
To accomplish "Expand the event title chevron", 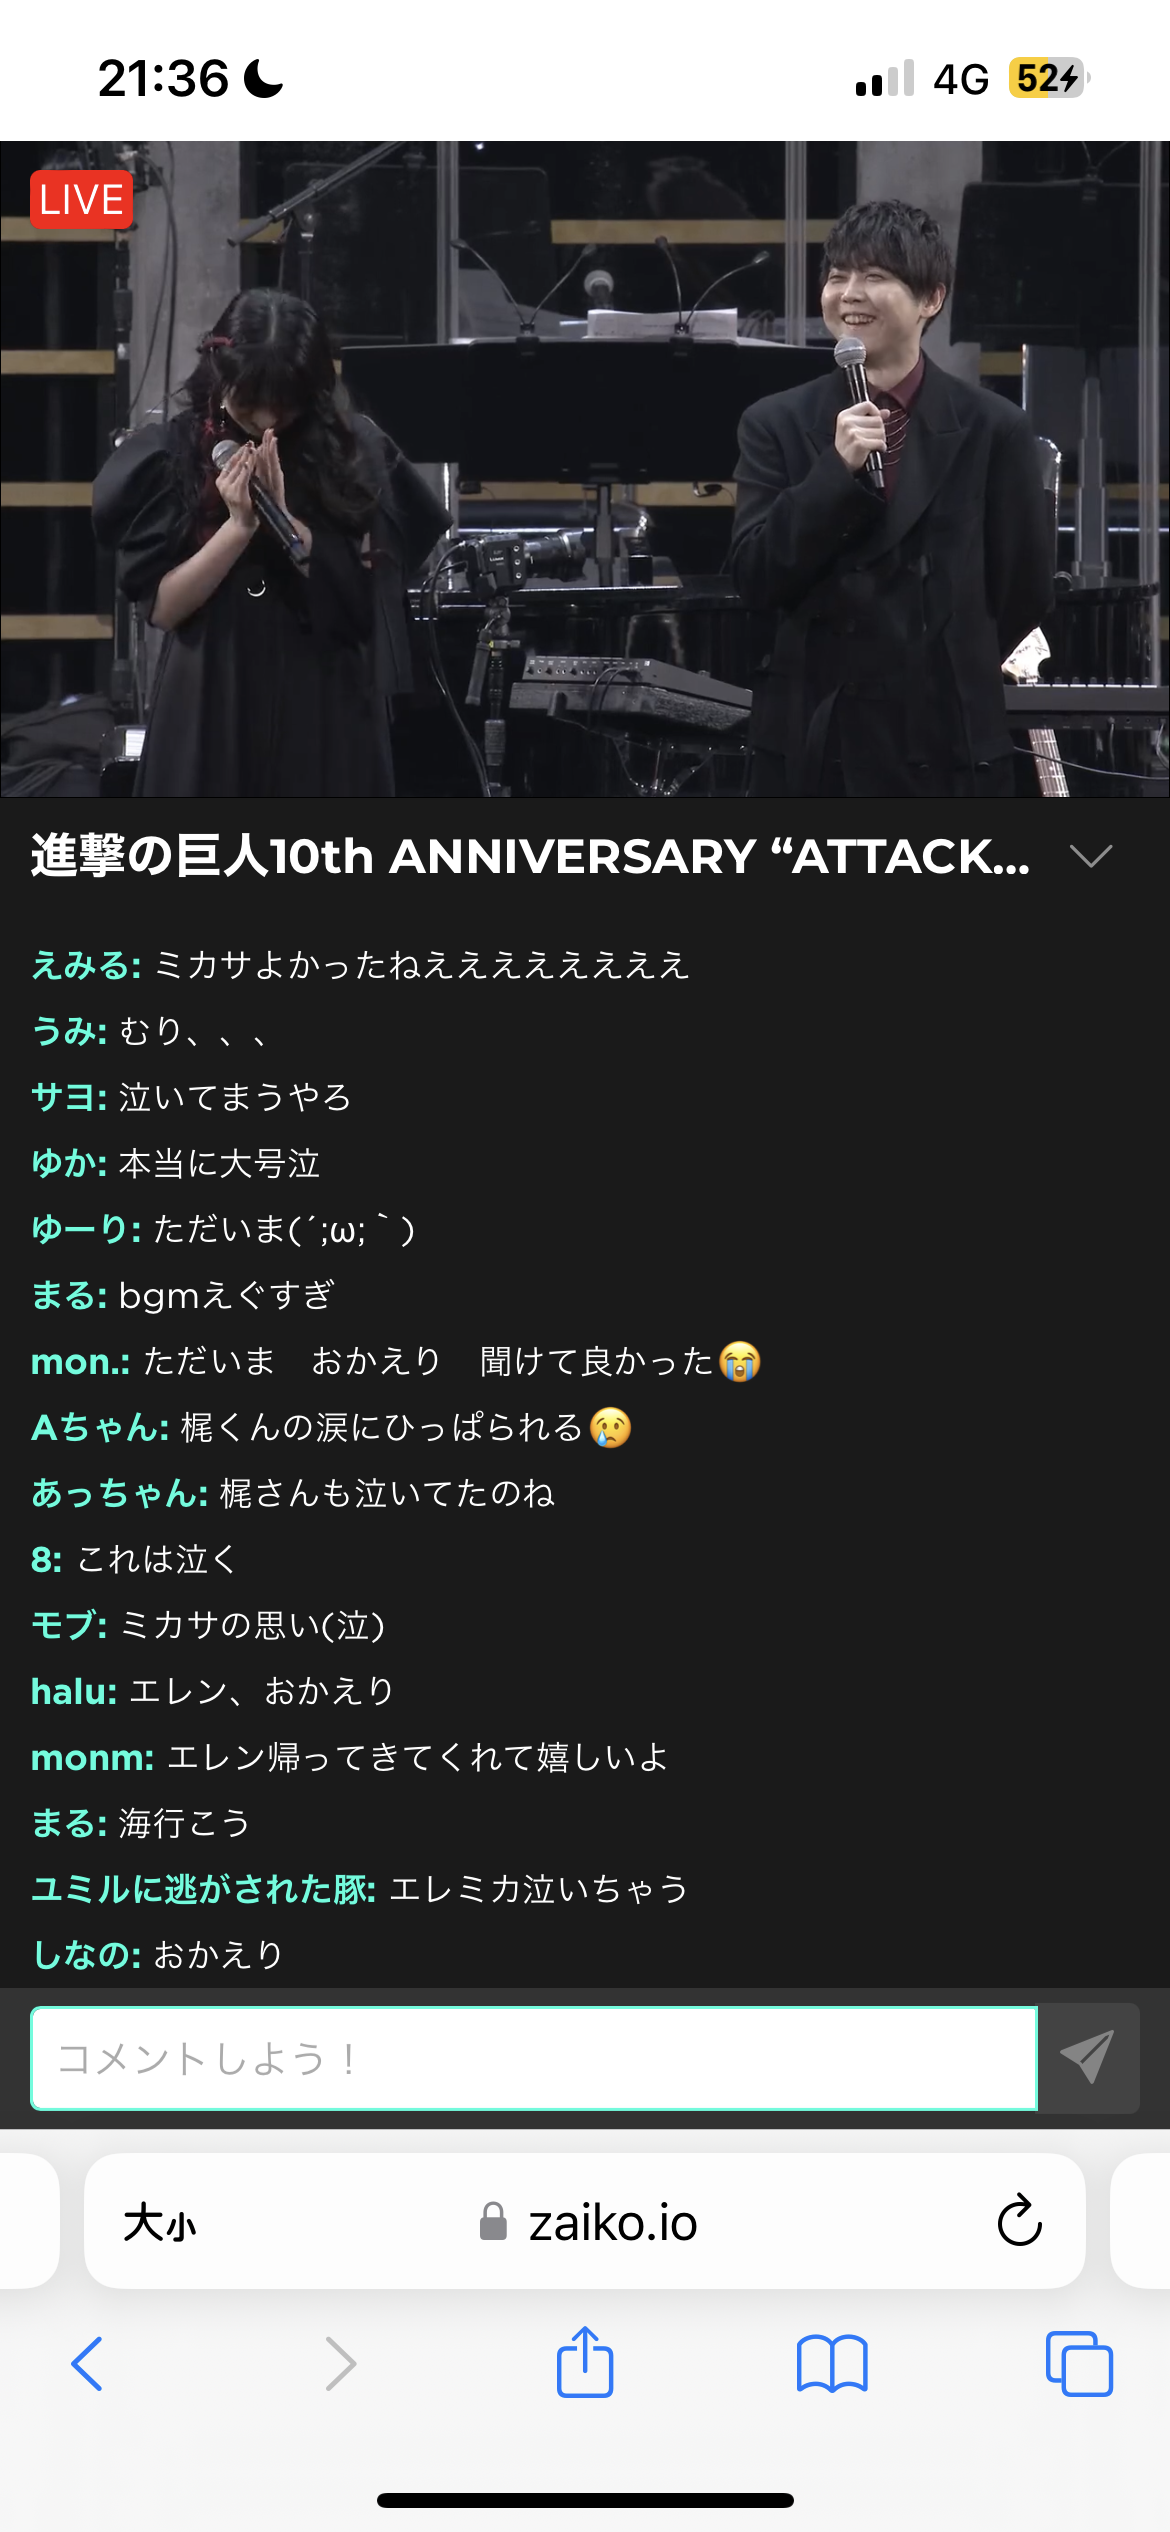I will 1090,856.
